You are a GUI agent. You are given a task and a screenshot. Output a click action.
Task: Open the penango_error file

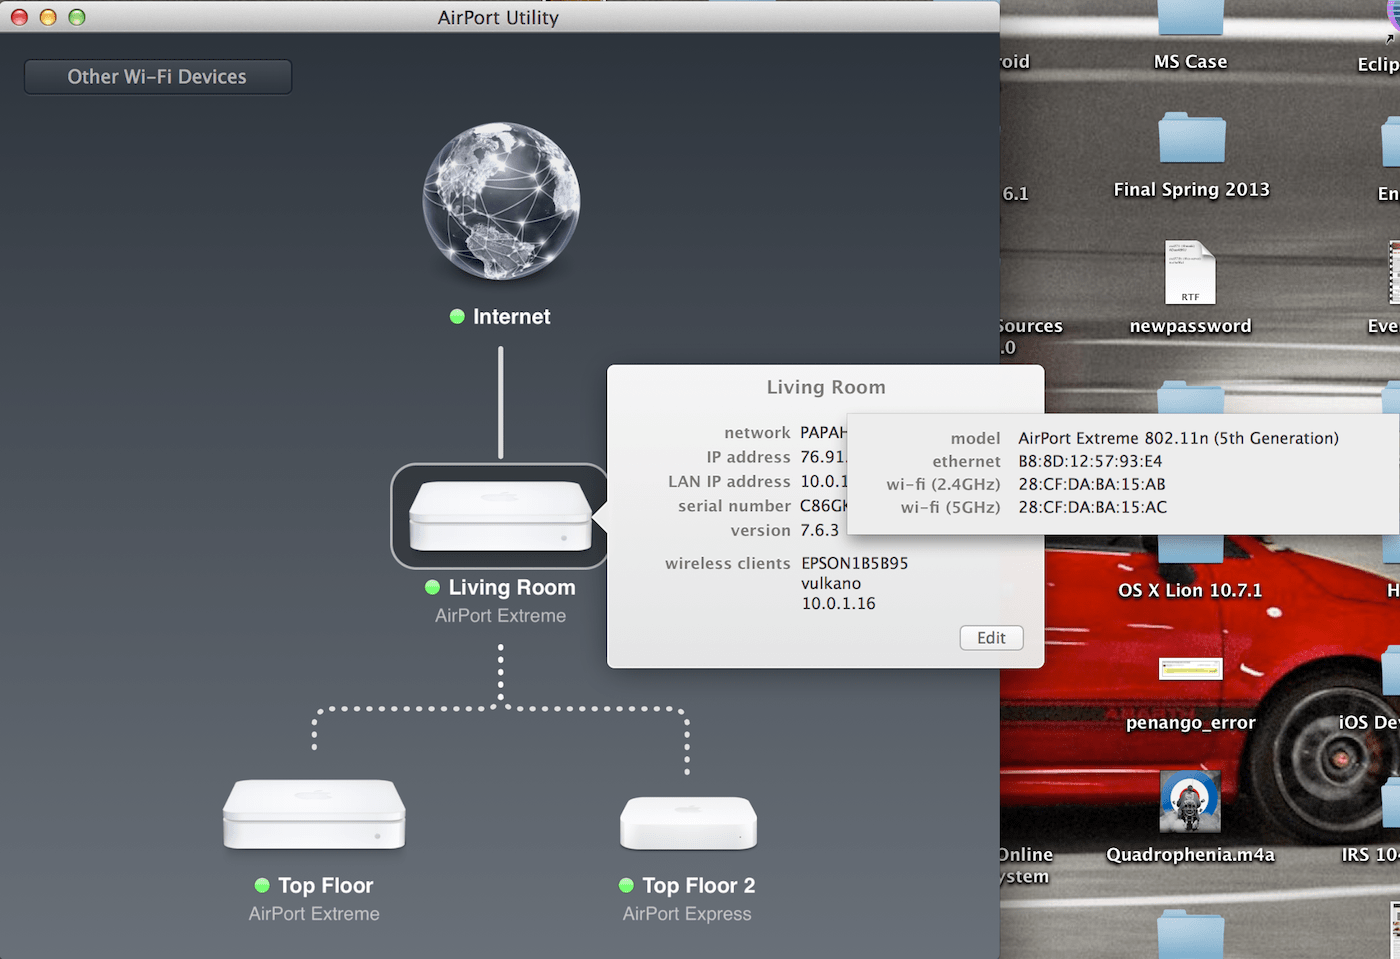1190,668
